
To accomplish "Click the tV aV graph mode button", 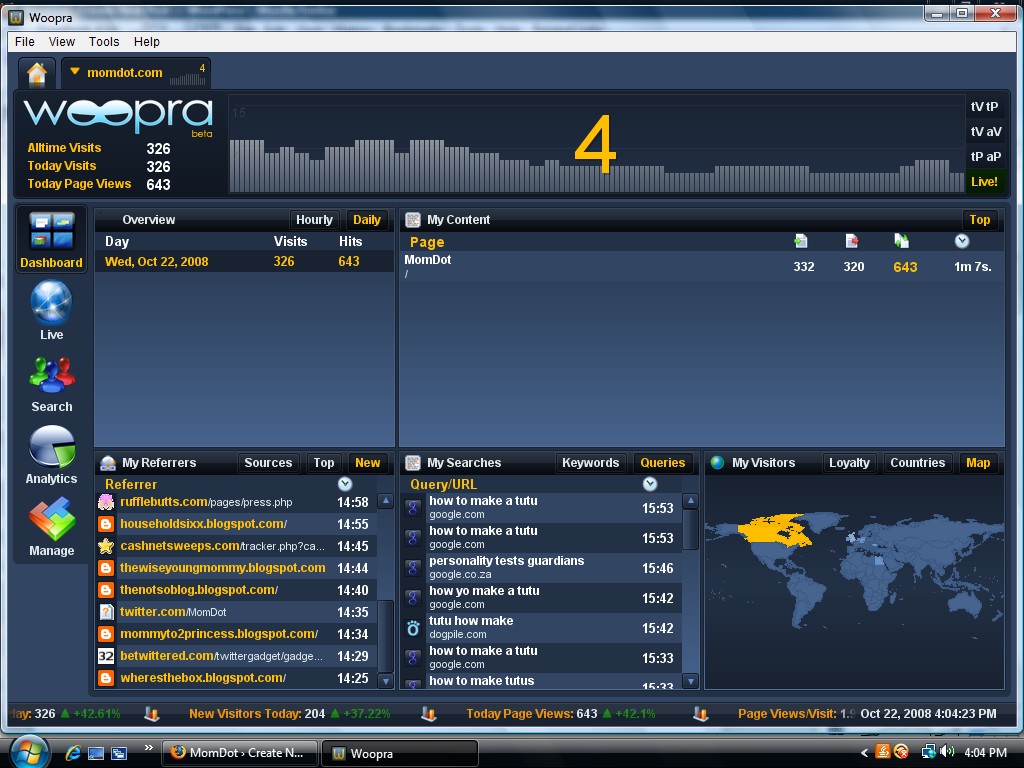I will (984, 132).
